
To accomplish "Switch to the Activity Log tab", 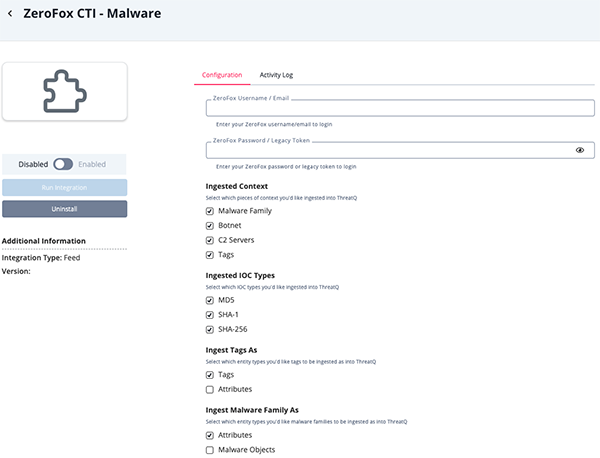I will [x=276, y=75].
